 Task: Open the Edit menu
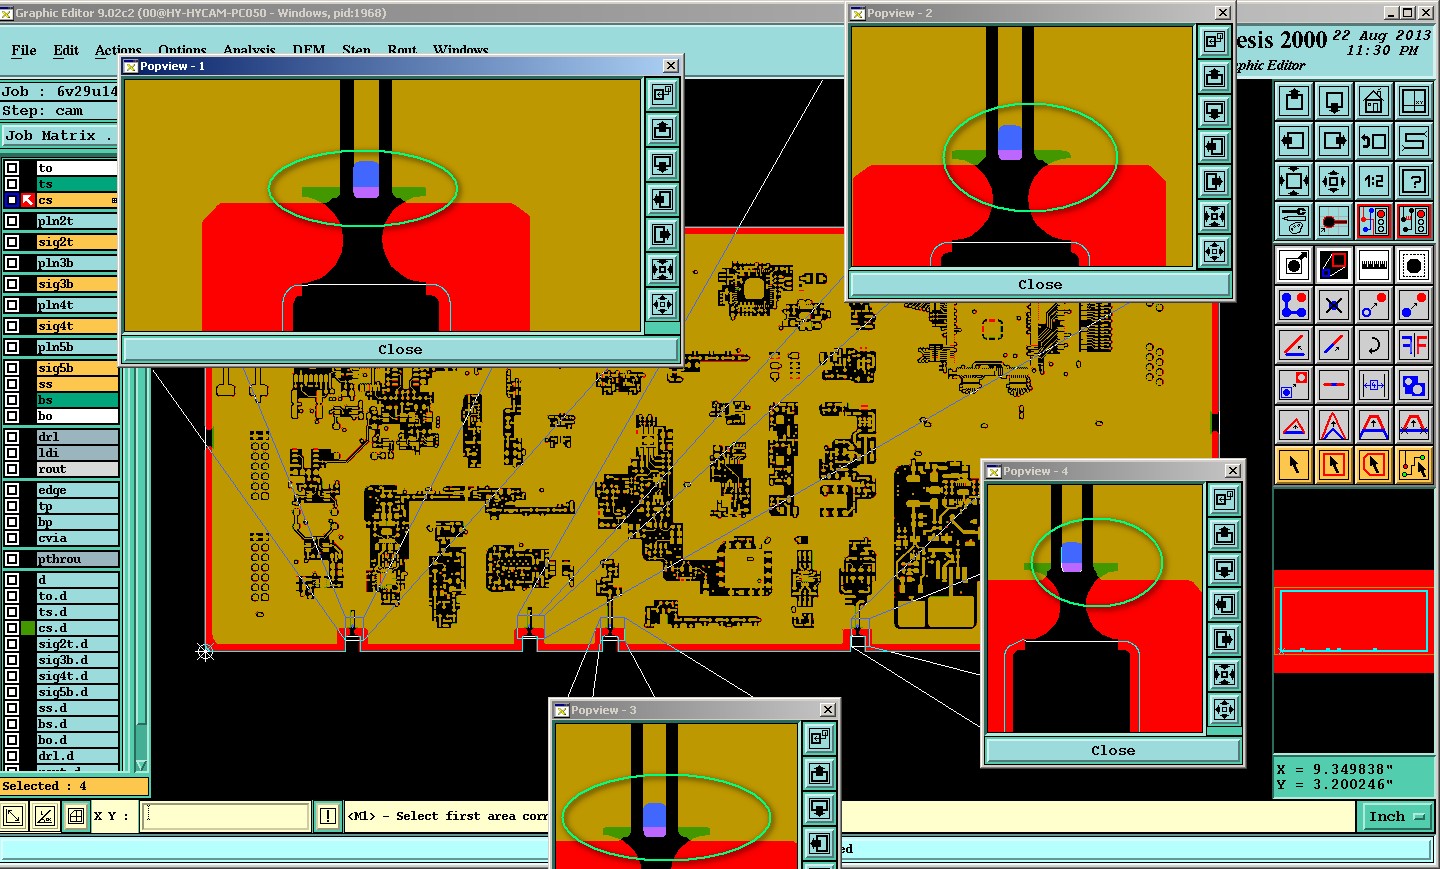click(x=66, y=50)
